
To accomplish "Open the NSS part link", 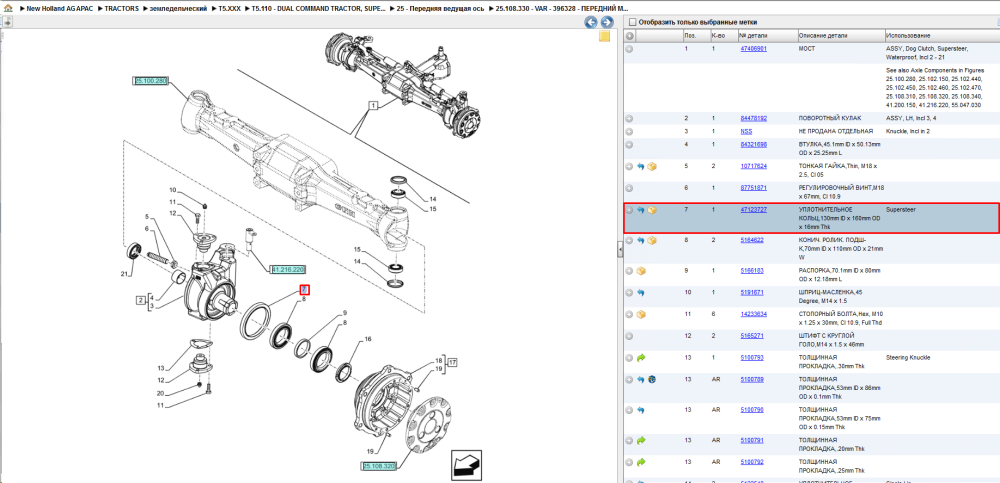I will [x=746, y=131].
